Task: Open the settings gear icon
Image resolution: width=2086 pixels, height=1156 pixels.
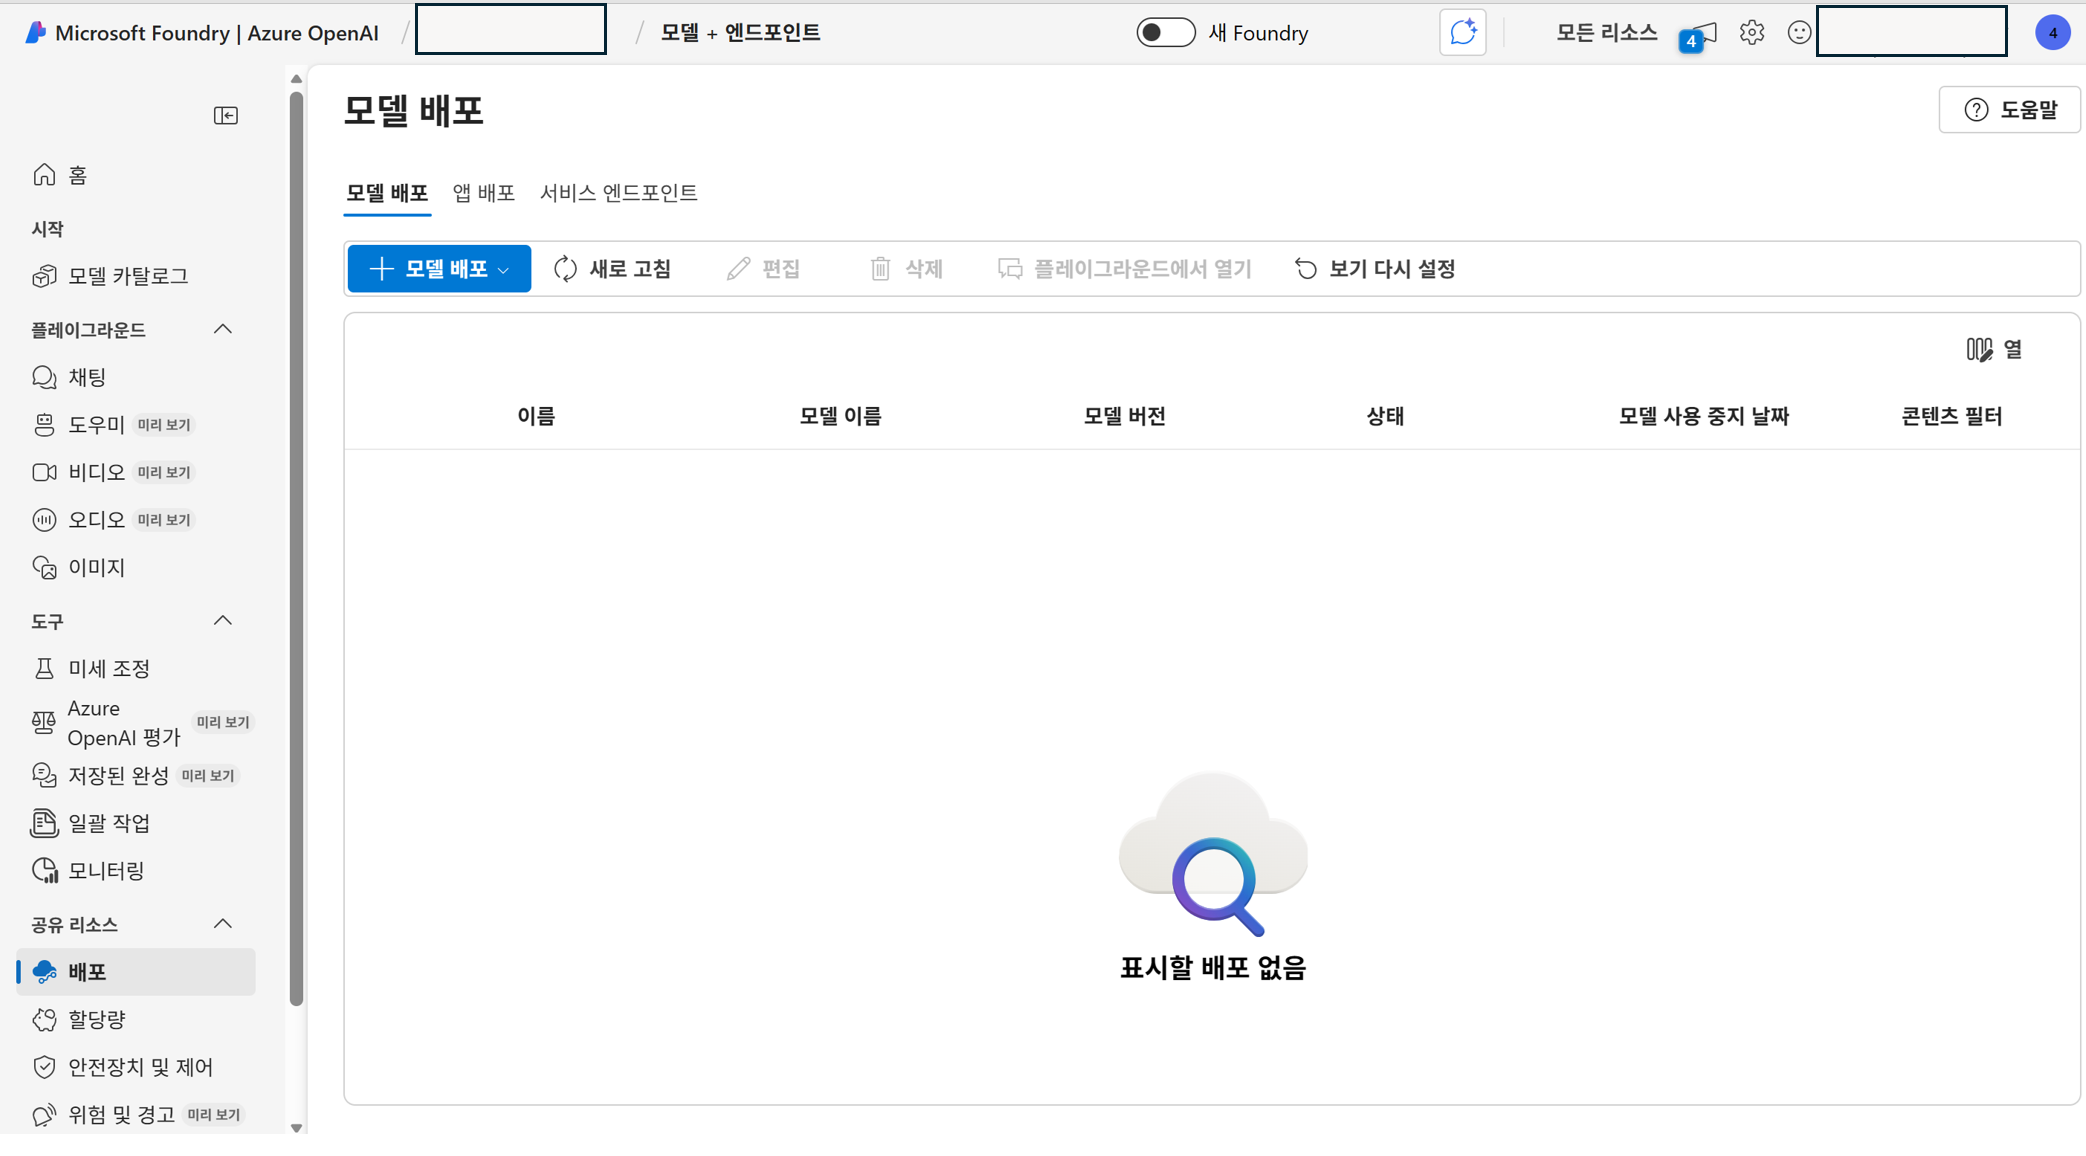Action: point(1752,33)
